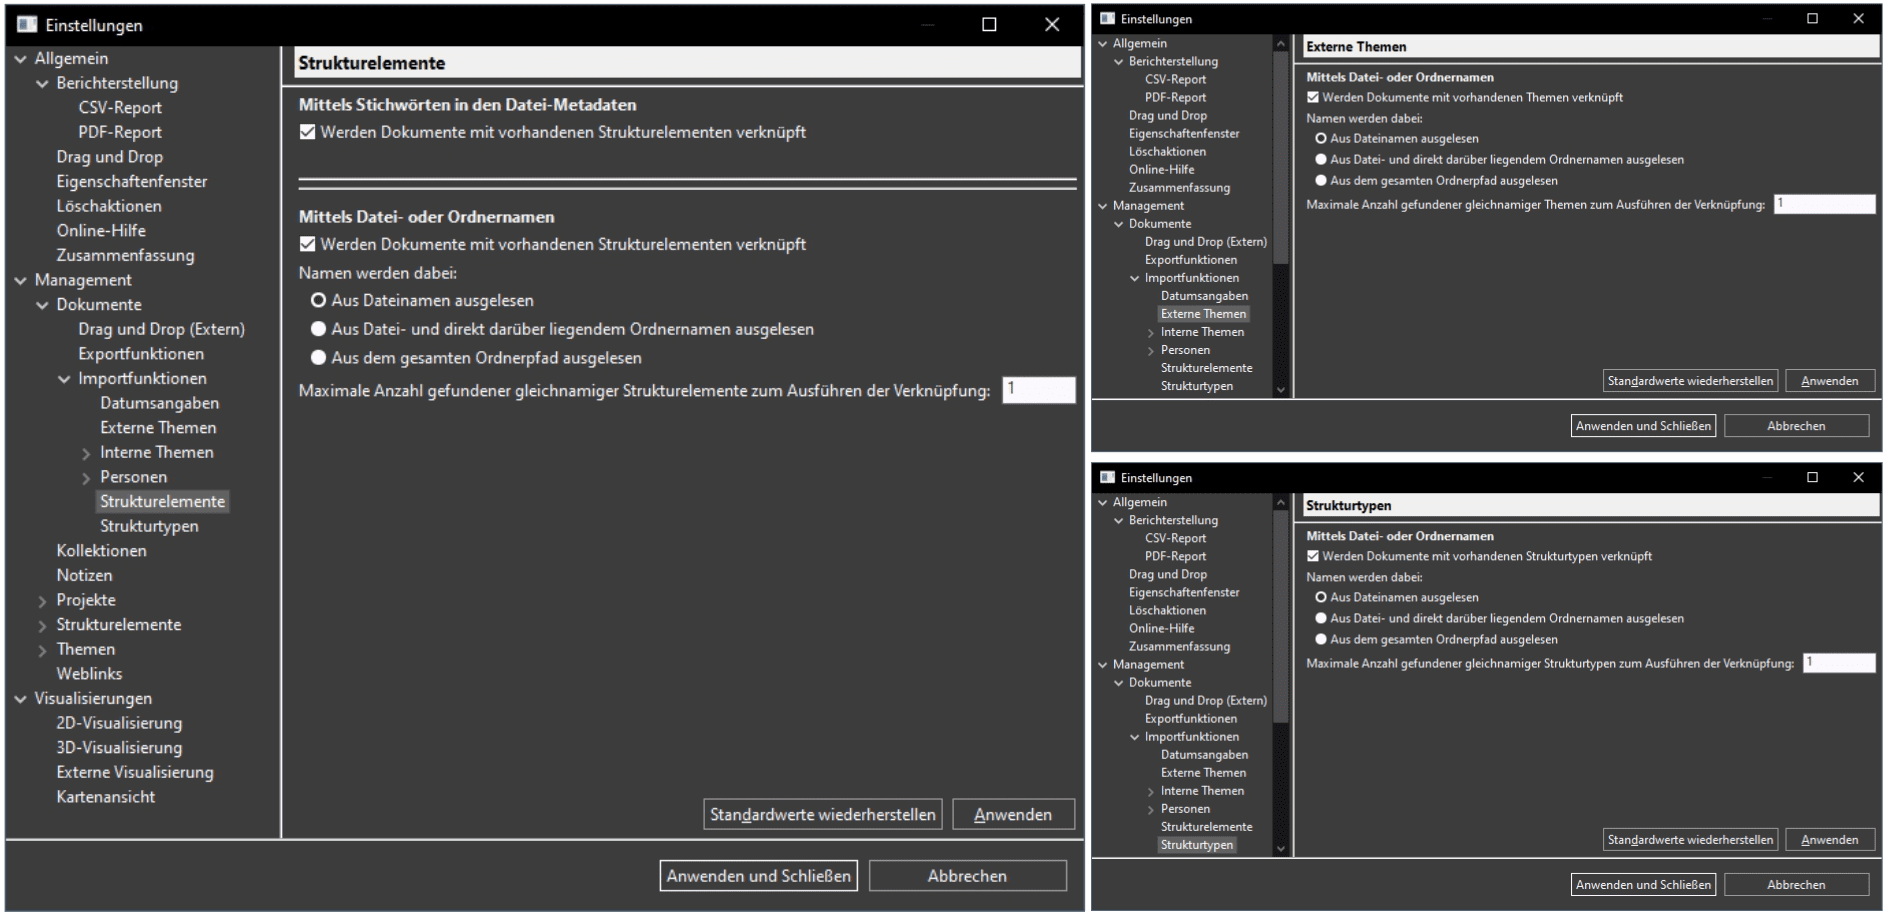Select Externe Visualisierung in main window
Viewport: 1889px width, 920px height.
point(135,772)
